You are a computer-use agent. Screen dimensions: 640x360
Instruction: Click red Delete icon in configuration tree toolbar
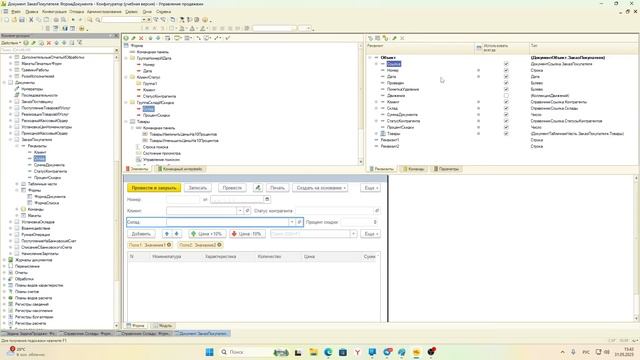(x=49, y=42)
